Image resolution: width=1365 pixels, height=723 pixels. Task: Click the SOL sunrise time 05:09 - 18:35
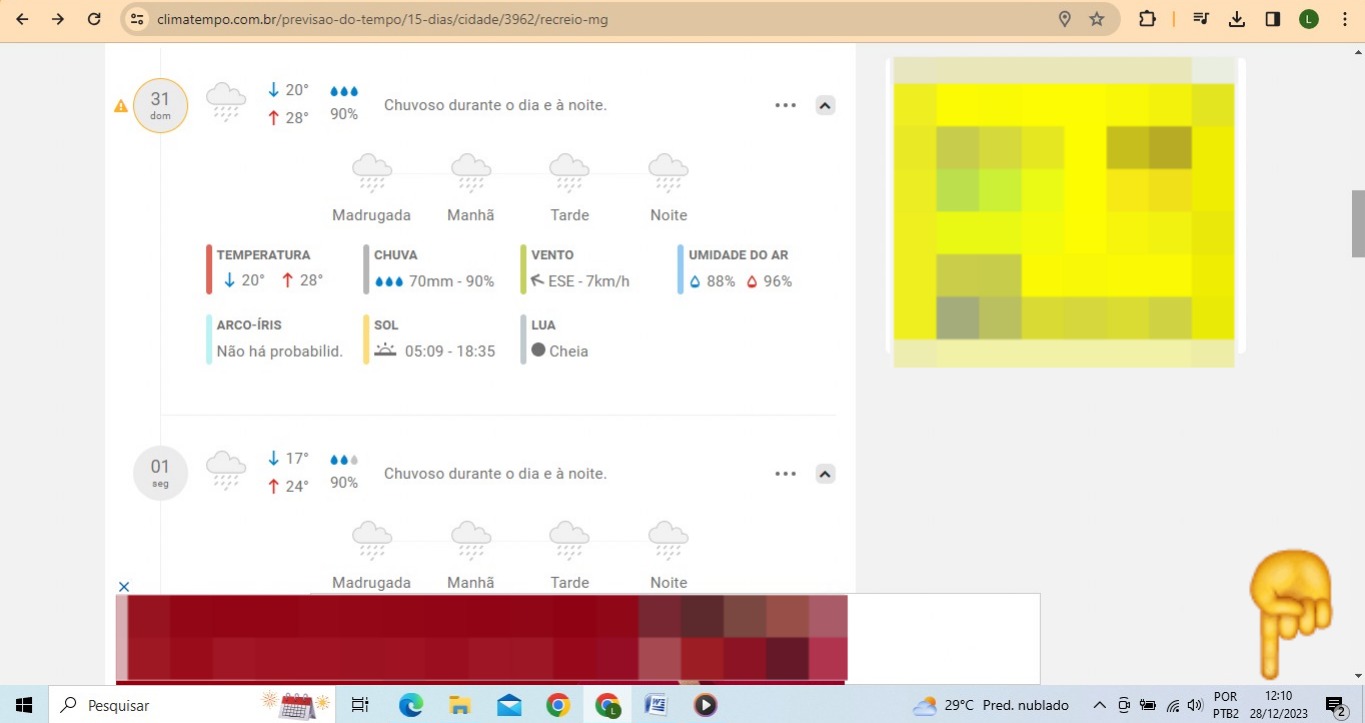435,351
